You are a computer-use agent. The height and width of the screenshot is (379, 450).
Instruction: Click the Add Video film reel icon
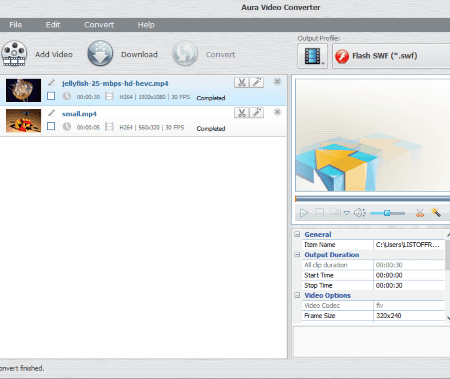pyautogui.click(x=14, y=53)
